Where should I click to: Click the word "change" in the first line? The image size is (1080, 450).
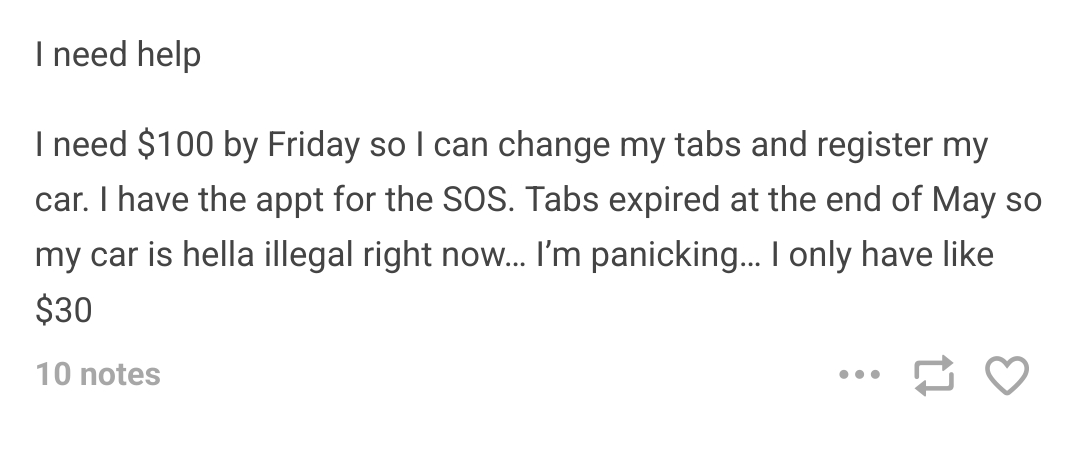554,145
